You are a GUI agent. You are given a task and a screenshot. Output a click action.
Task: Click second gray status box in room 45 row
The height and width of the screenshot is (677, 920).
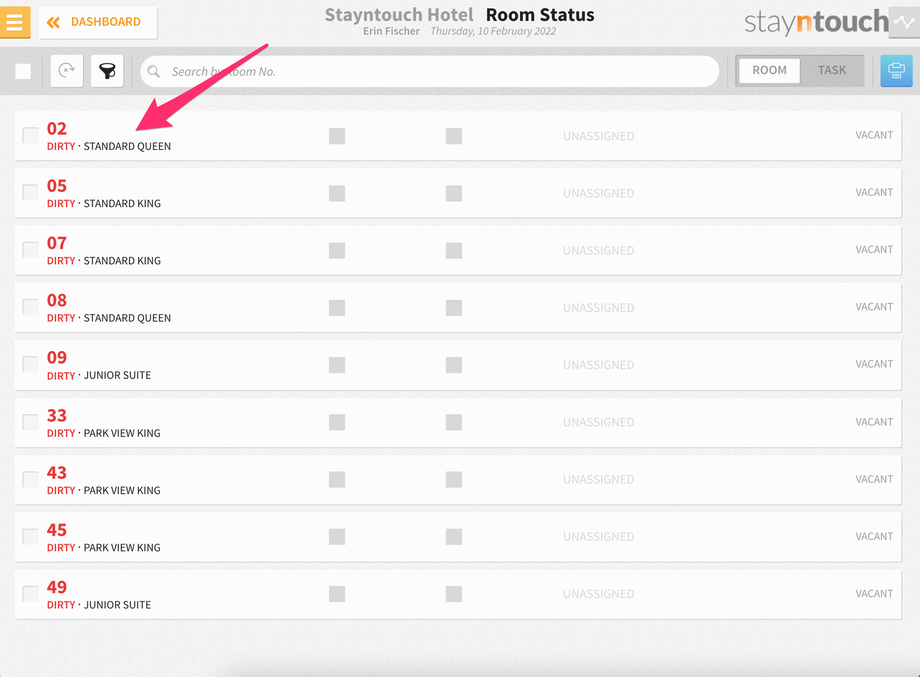click(454, 537)
